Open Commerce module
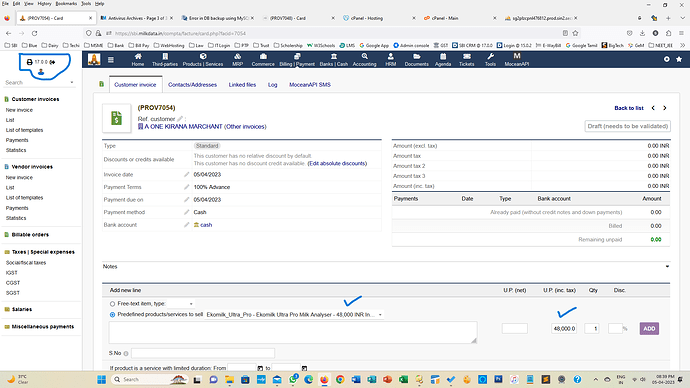Viewport: 690px width, 388px height. point(263,59)
